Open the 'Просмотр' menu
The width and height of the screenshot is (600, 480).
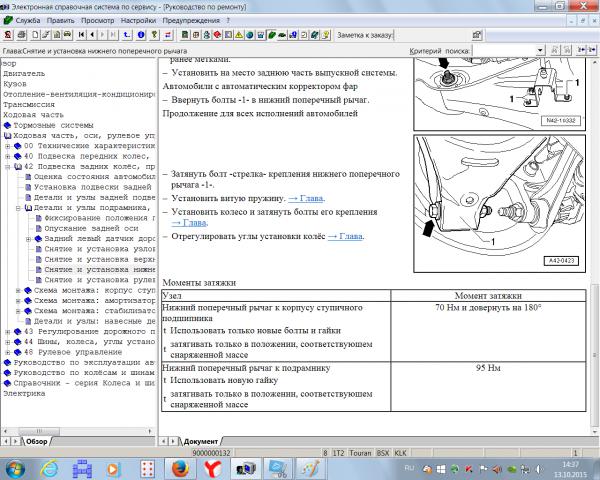[x=98, y=20]
